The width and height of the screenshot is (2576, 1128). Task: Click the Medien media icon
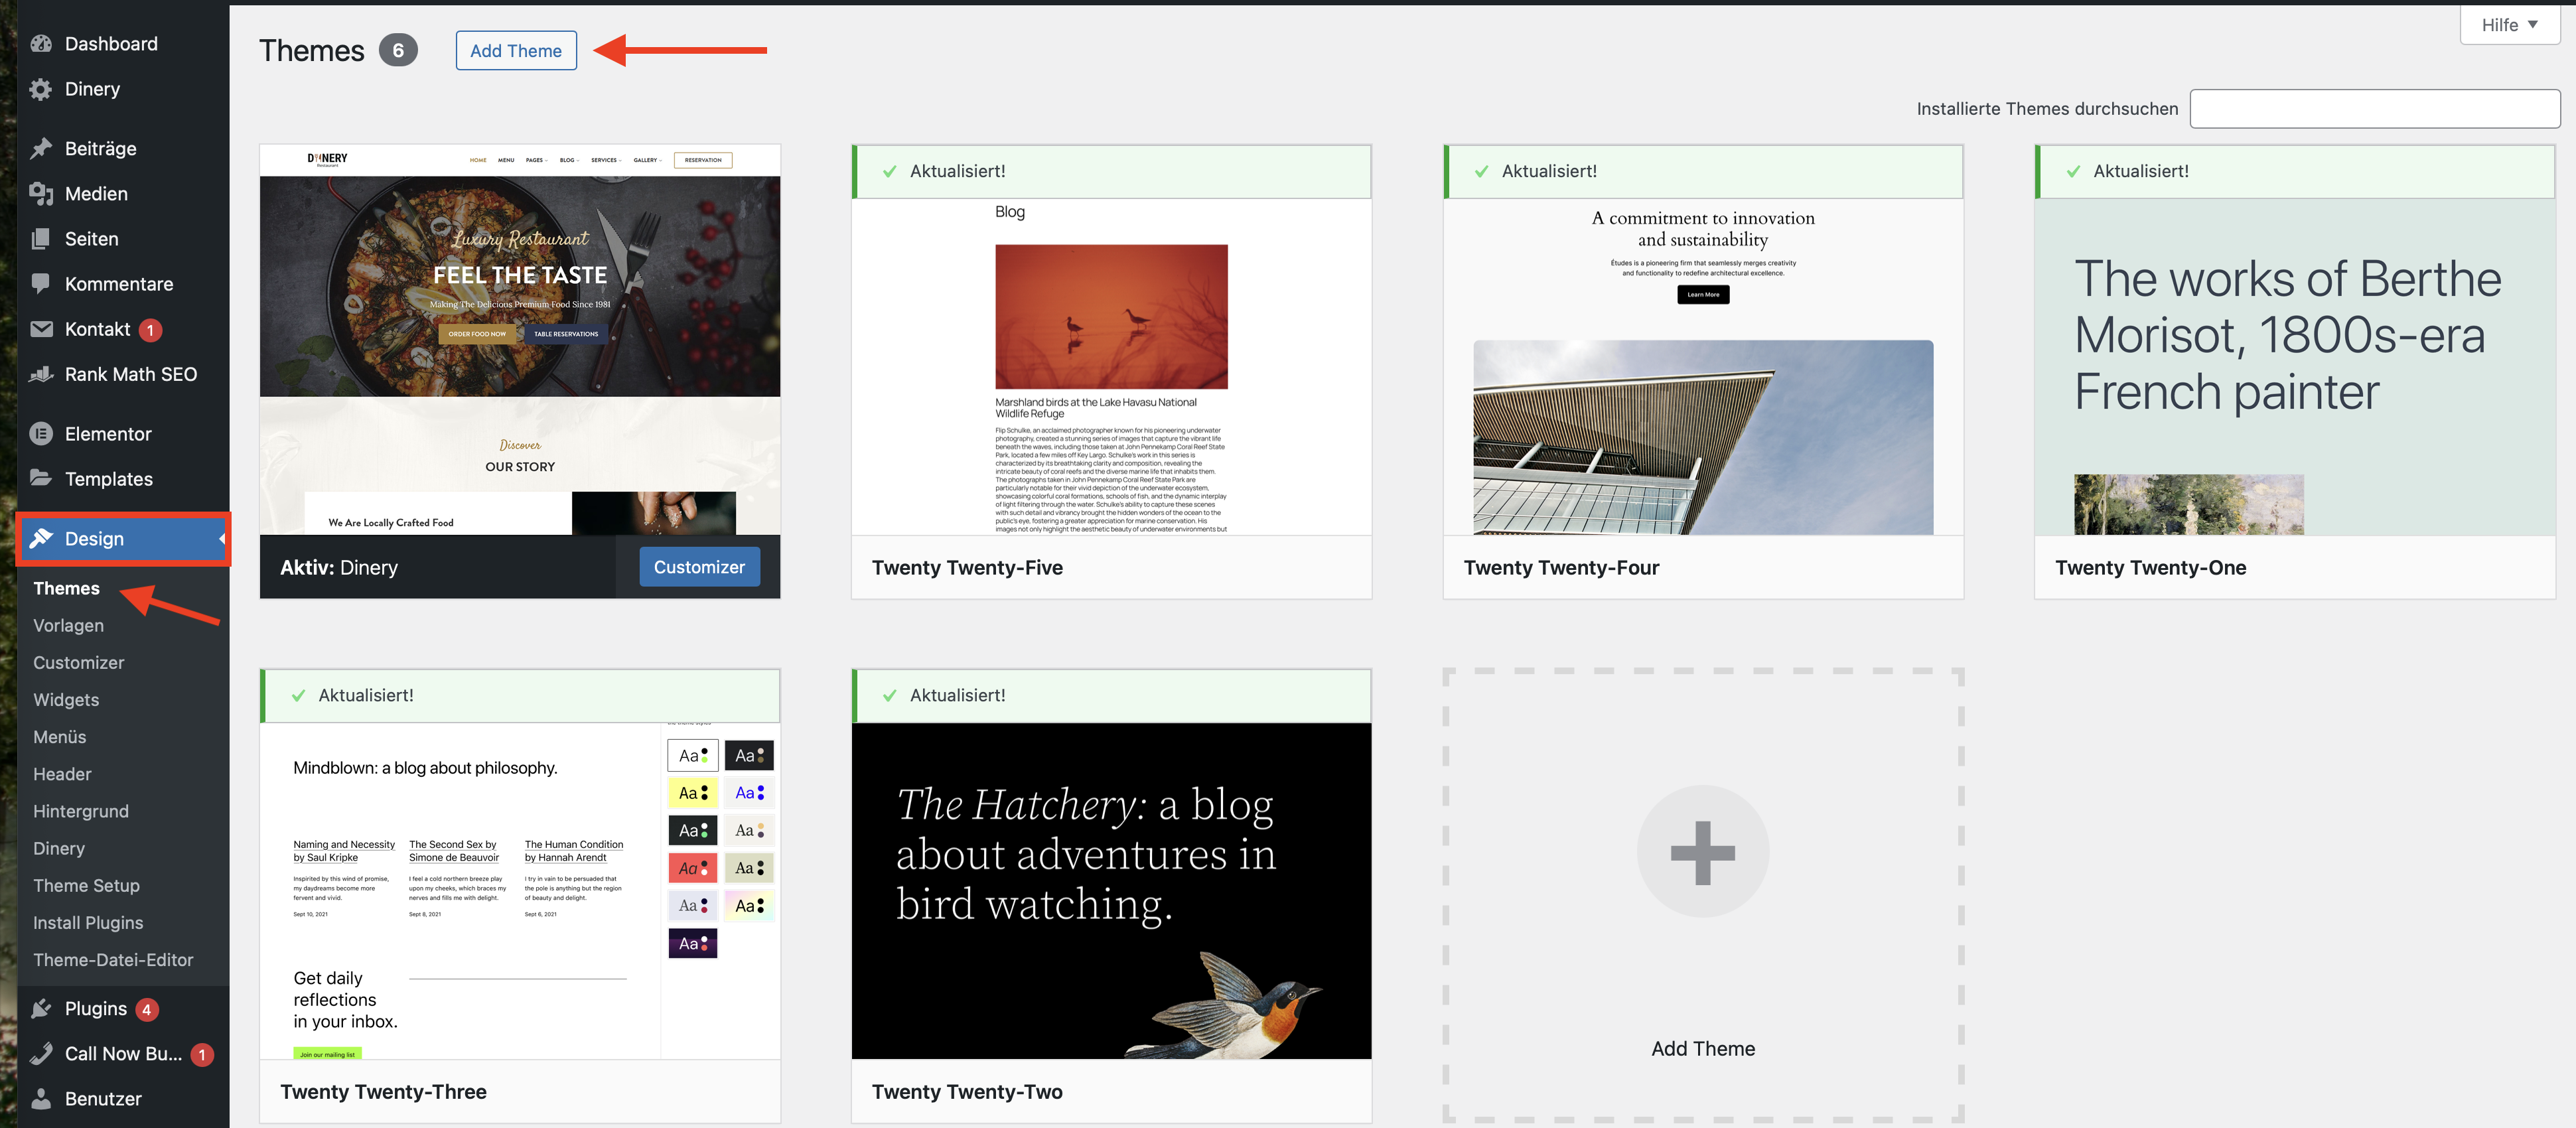41,194
